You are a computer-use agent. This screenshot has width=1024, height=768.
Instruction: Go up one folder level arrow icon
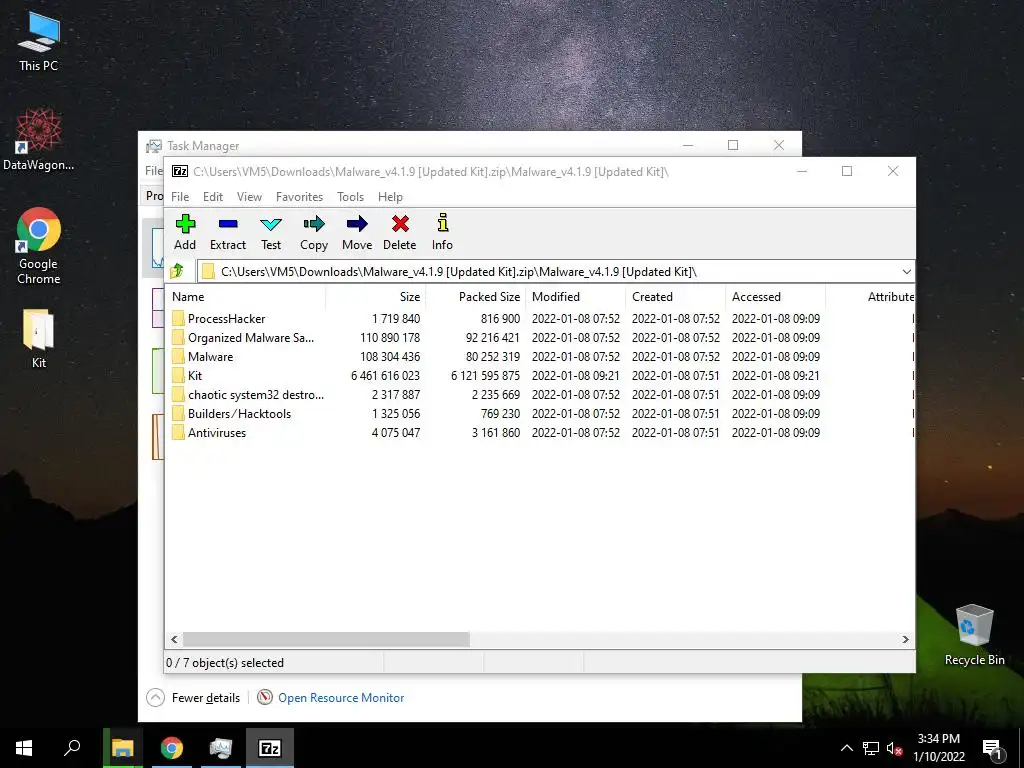(x=177, y=271)
